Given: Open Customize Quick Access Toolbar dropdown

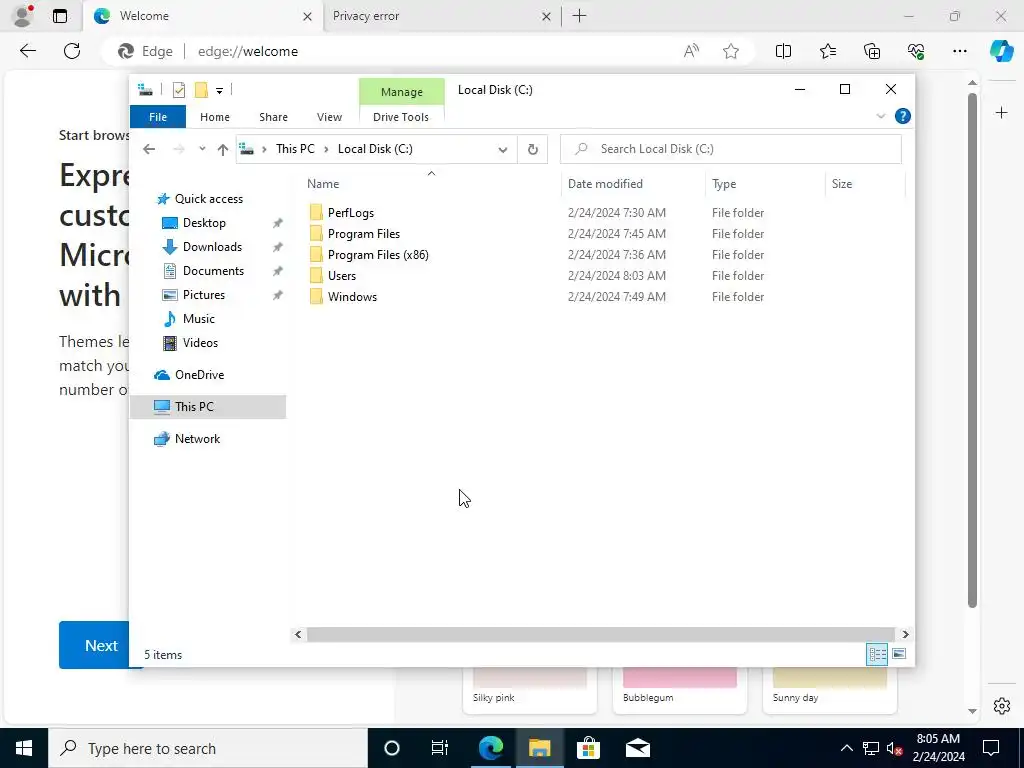Looking at the screenshot, I should (x=219, y=91).
